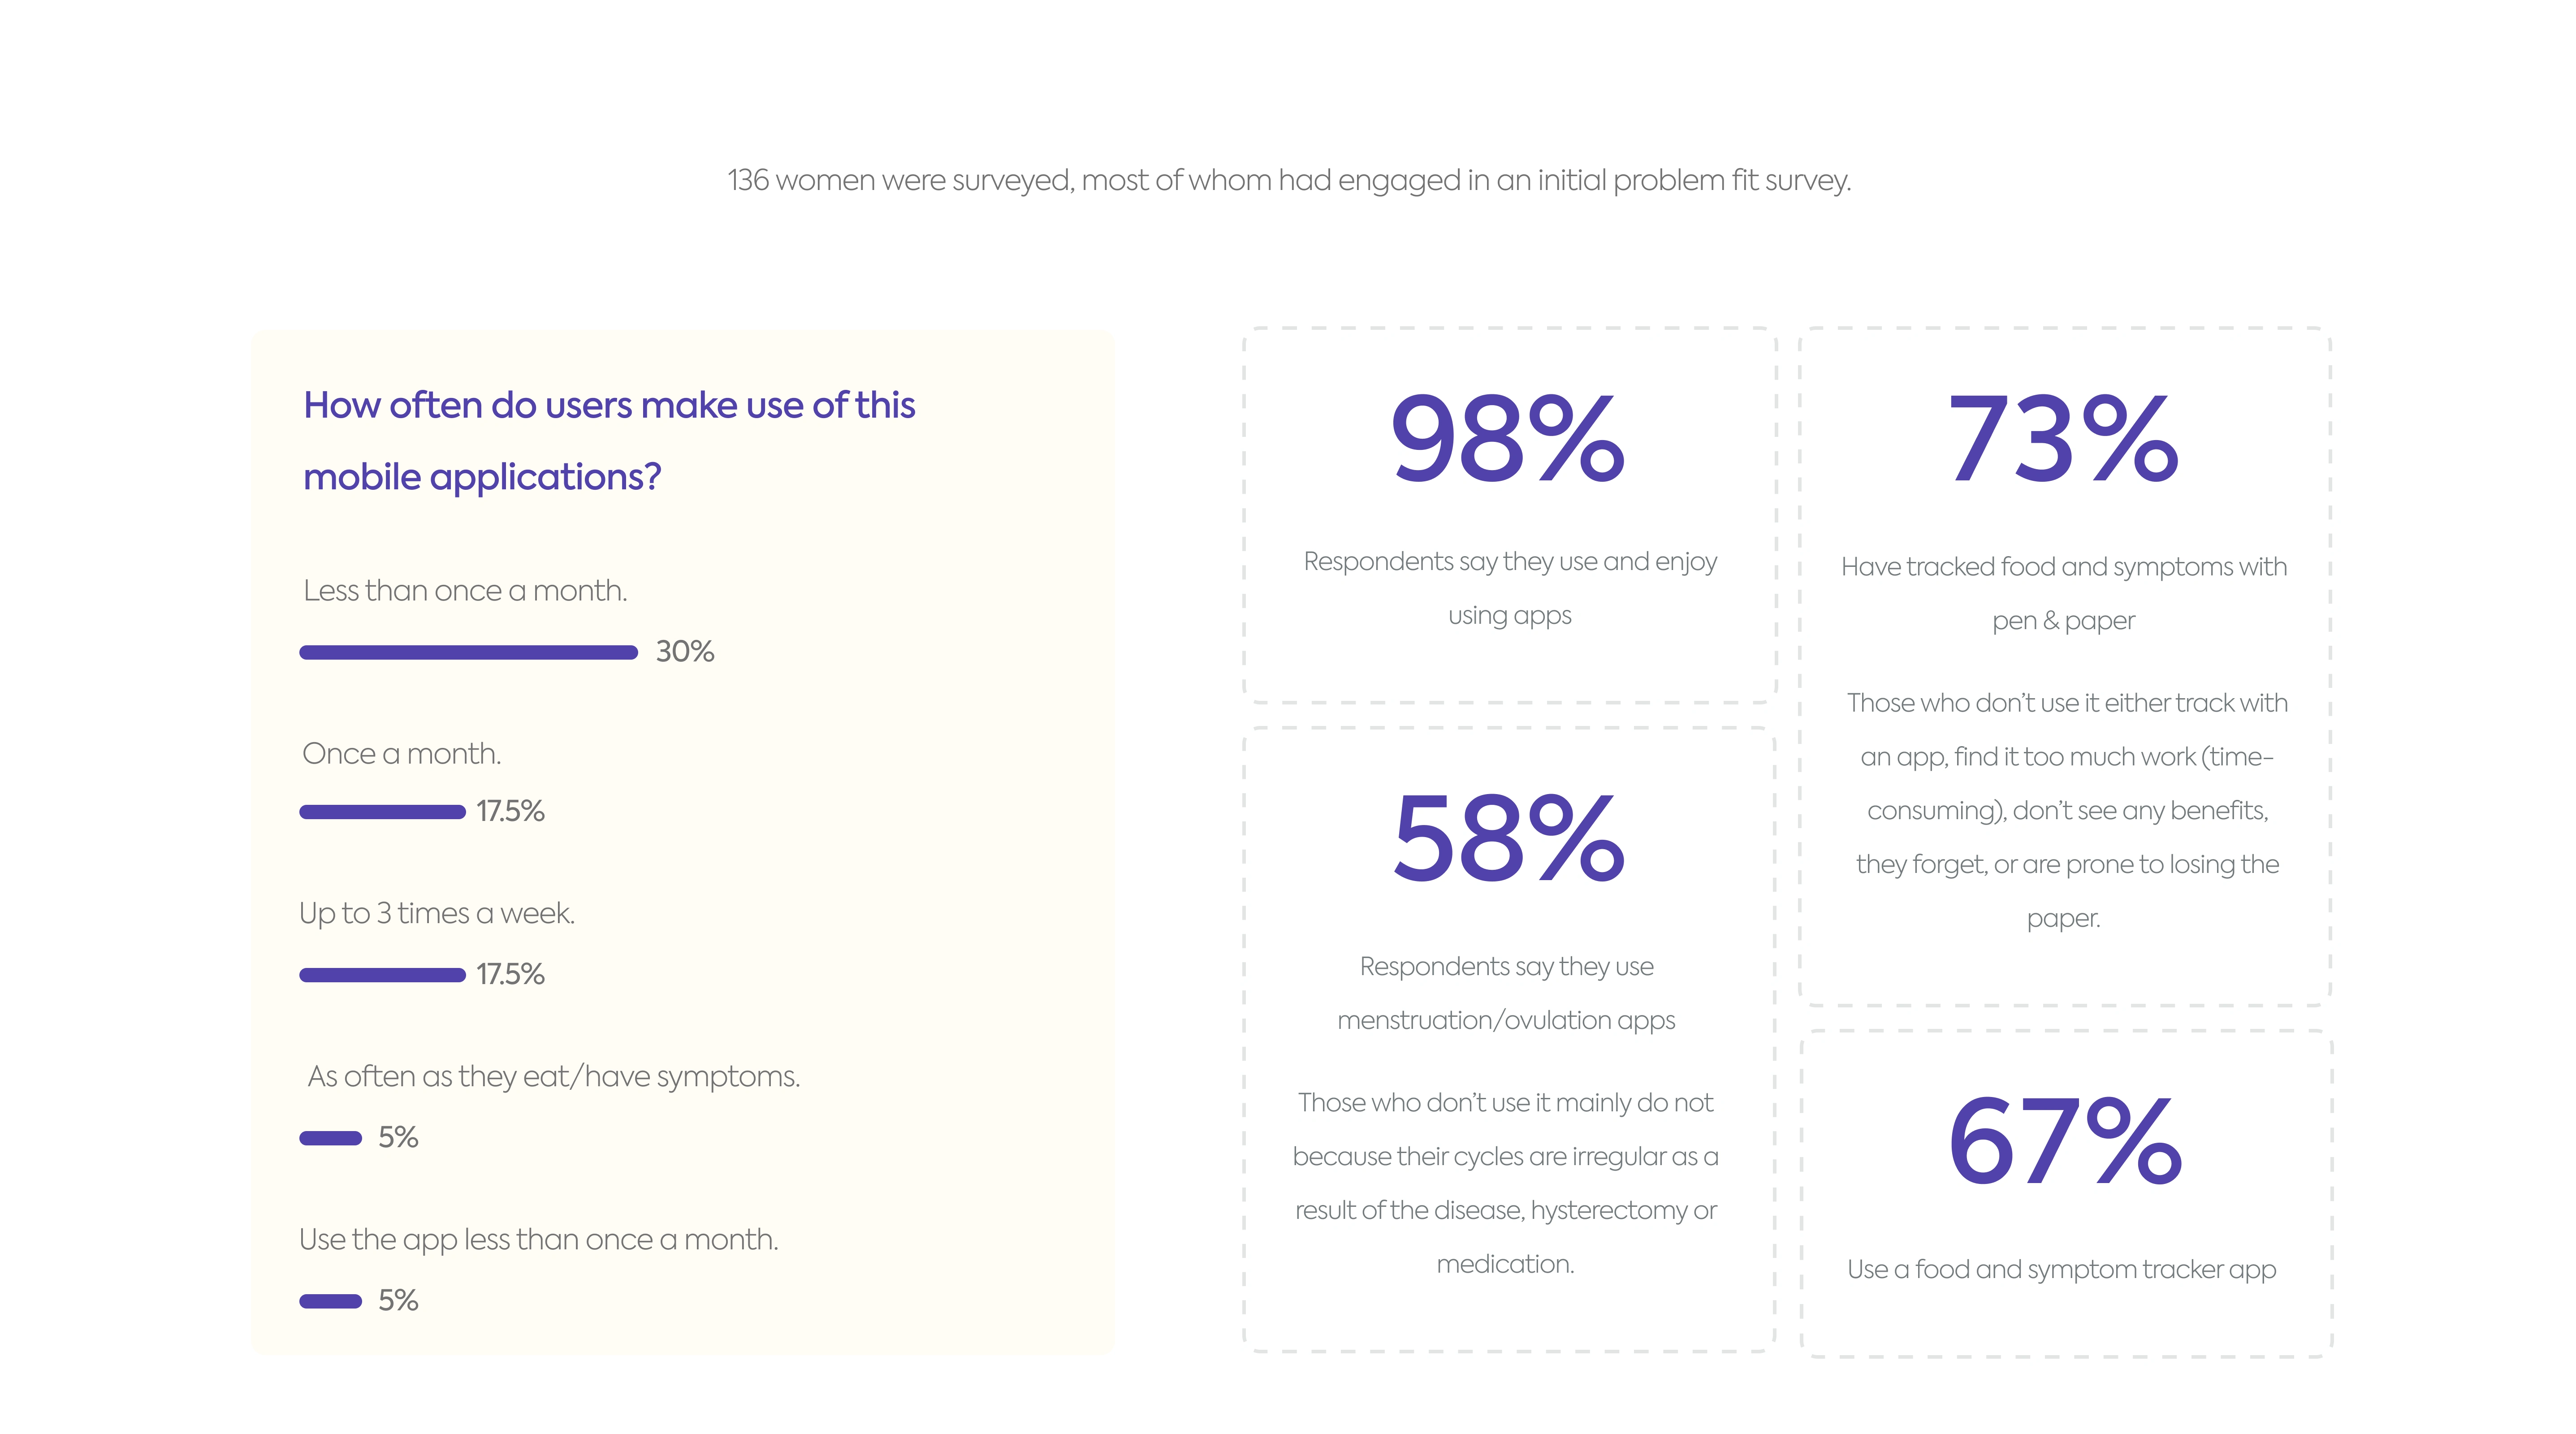This screenshot has width=2576, height=1434.
Task: Select the Once a month label
Action: (x=401, y=754)
